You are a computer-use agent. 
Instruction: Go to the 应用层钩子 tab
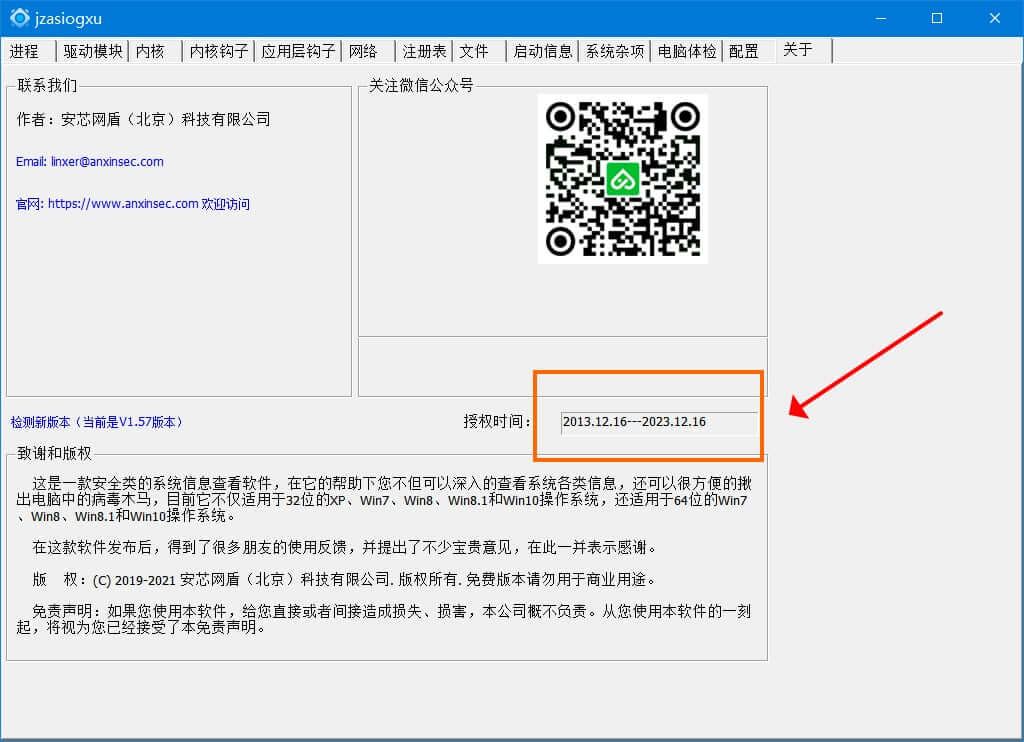[298, 51]
